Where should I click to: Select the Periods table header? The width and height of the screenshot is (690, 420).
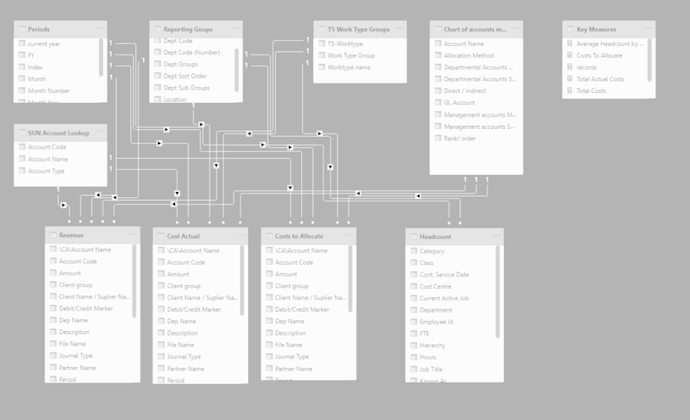point(60,29)
